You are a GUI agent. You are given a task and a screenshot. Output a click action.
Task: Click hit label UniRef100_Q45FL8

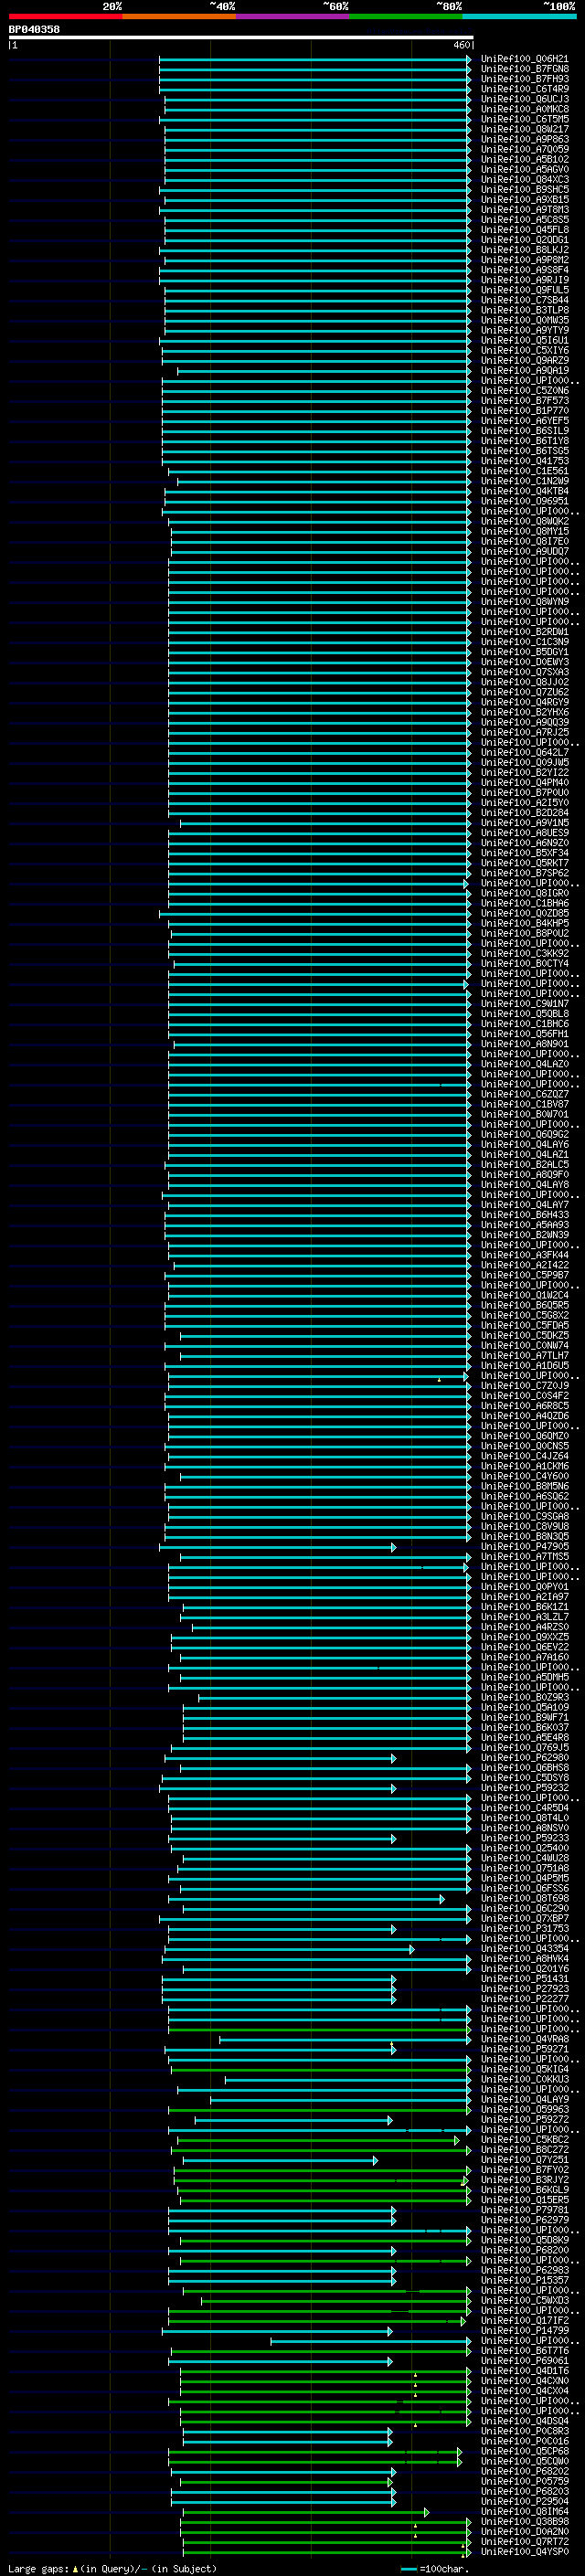pyautogui.click(x=524, y=230)
